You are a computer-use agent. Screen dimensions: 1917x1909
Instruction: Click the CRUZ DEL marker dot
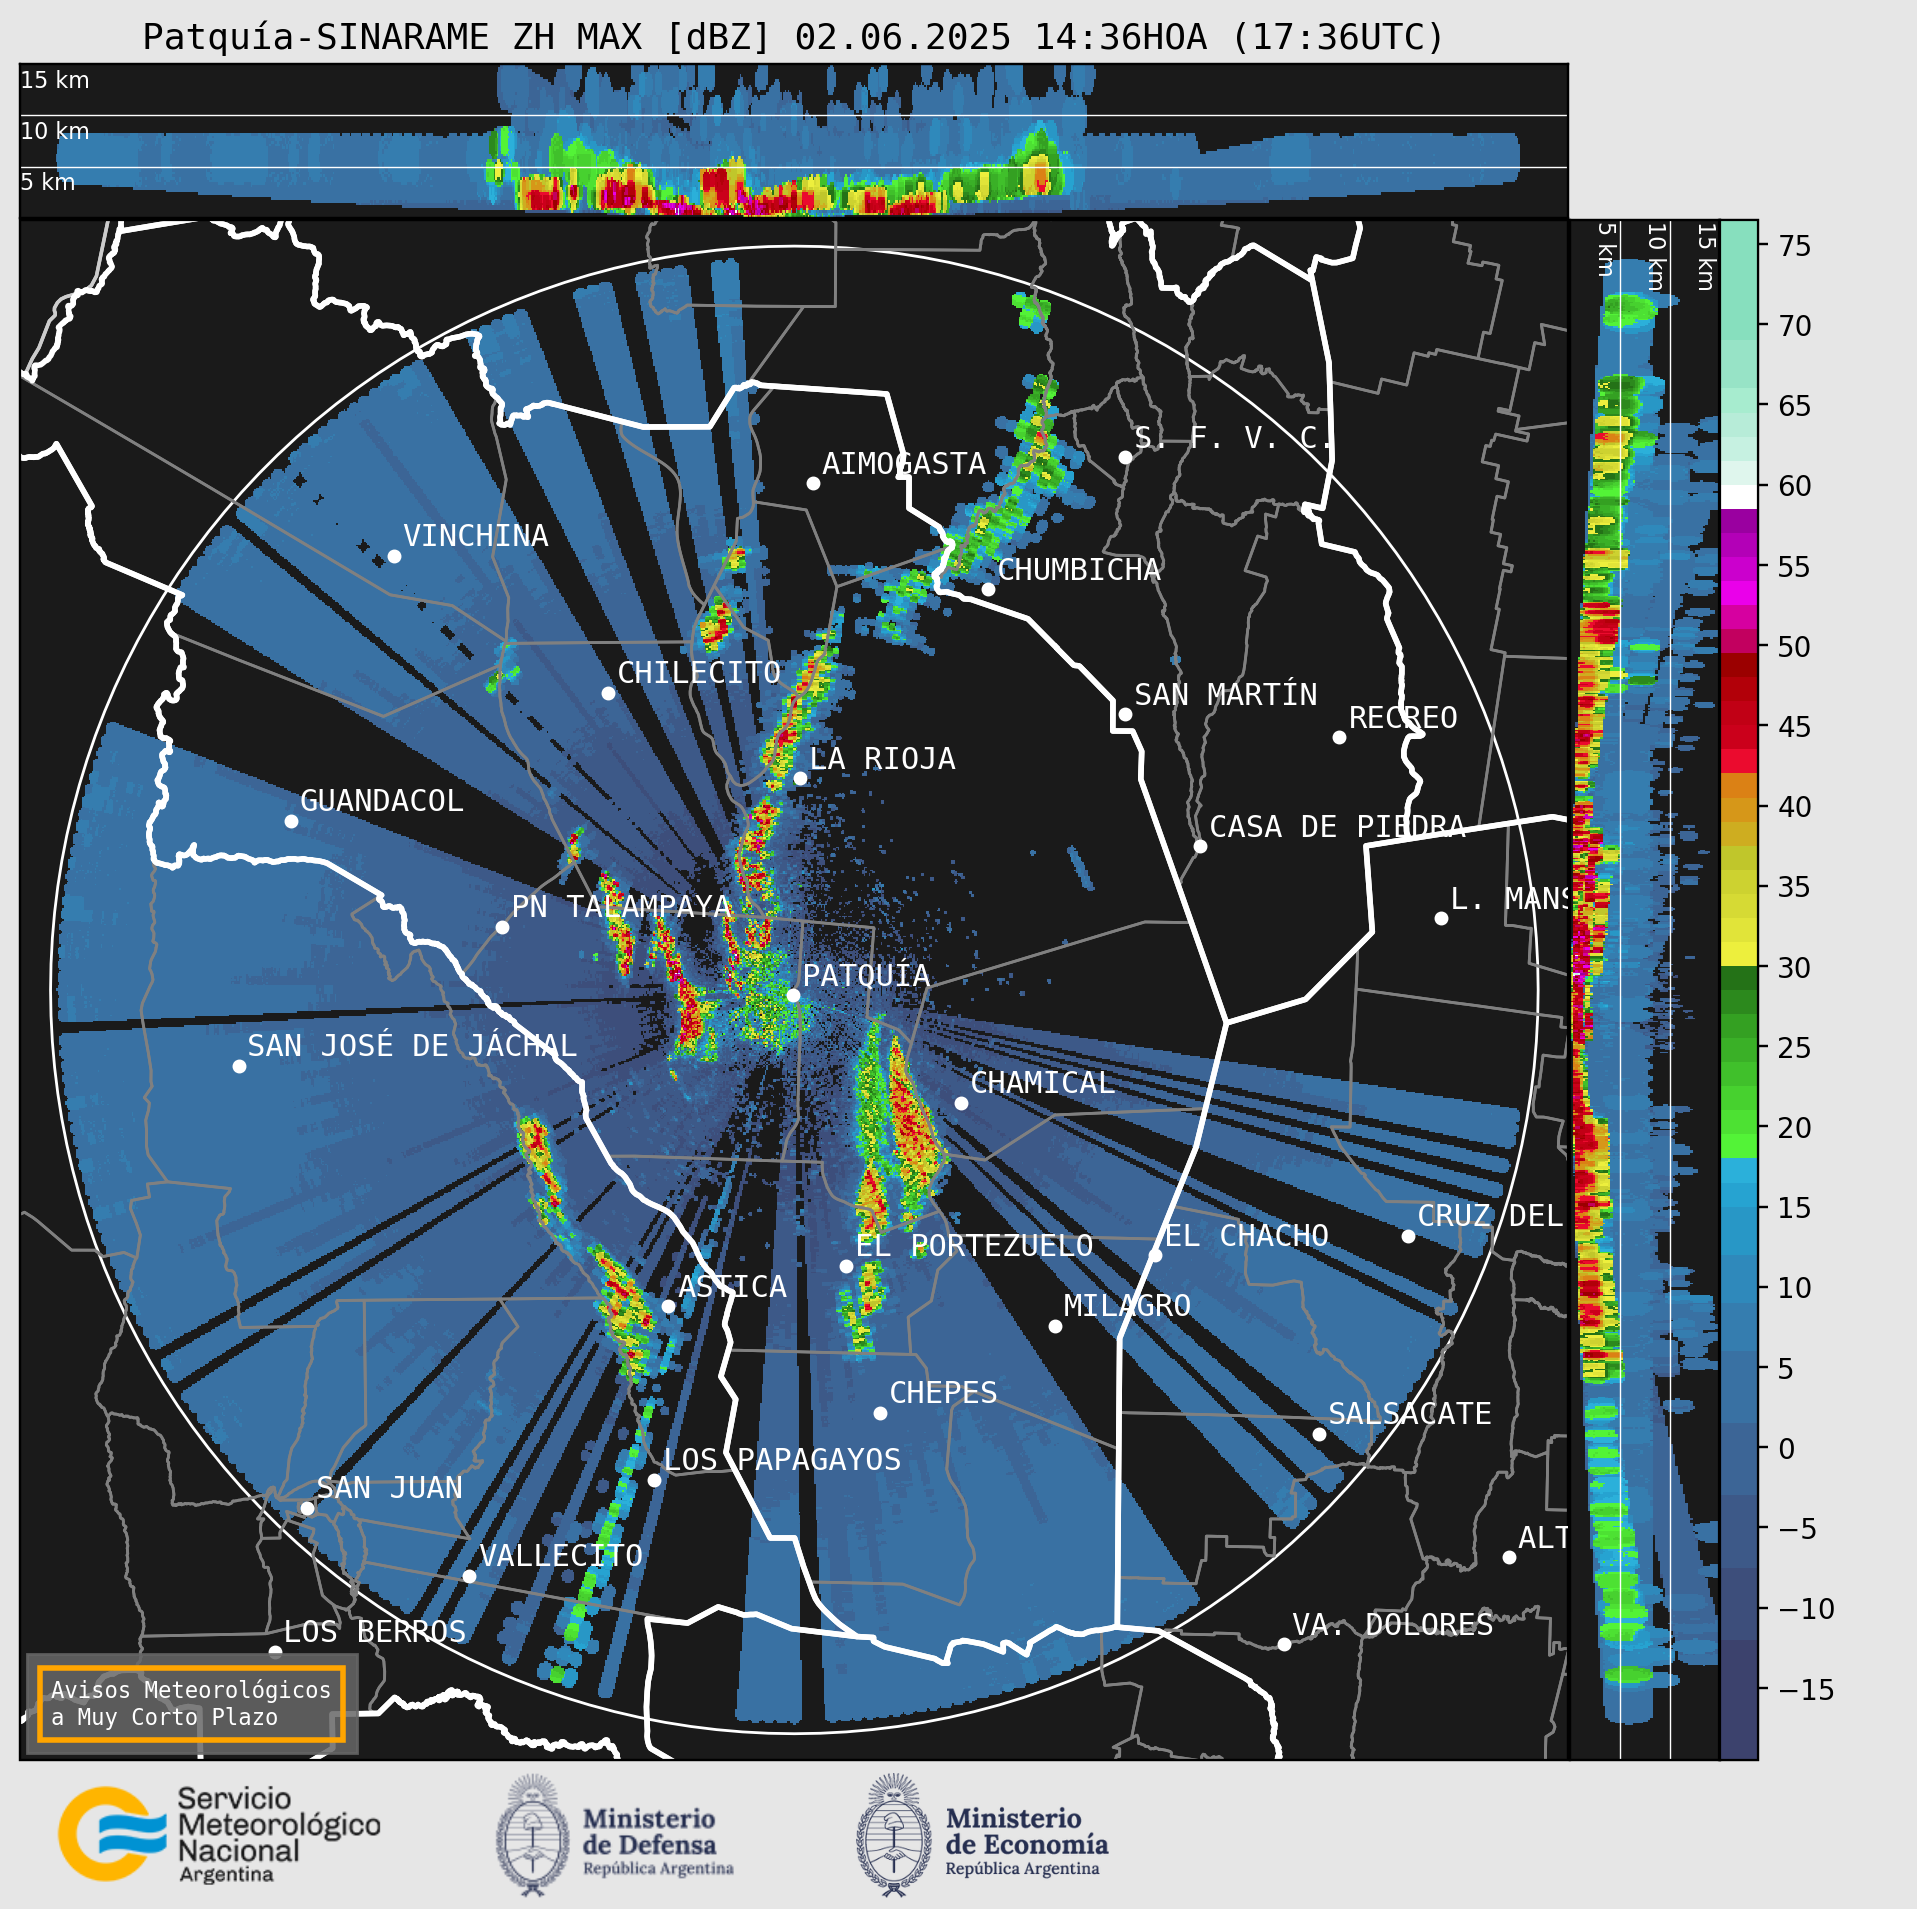click(1408, 1236)
